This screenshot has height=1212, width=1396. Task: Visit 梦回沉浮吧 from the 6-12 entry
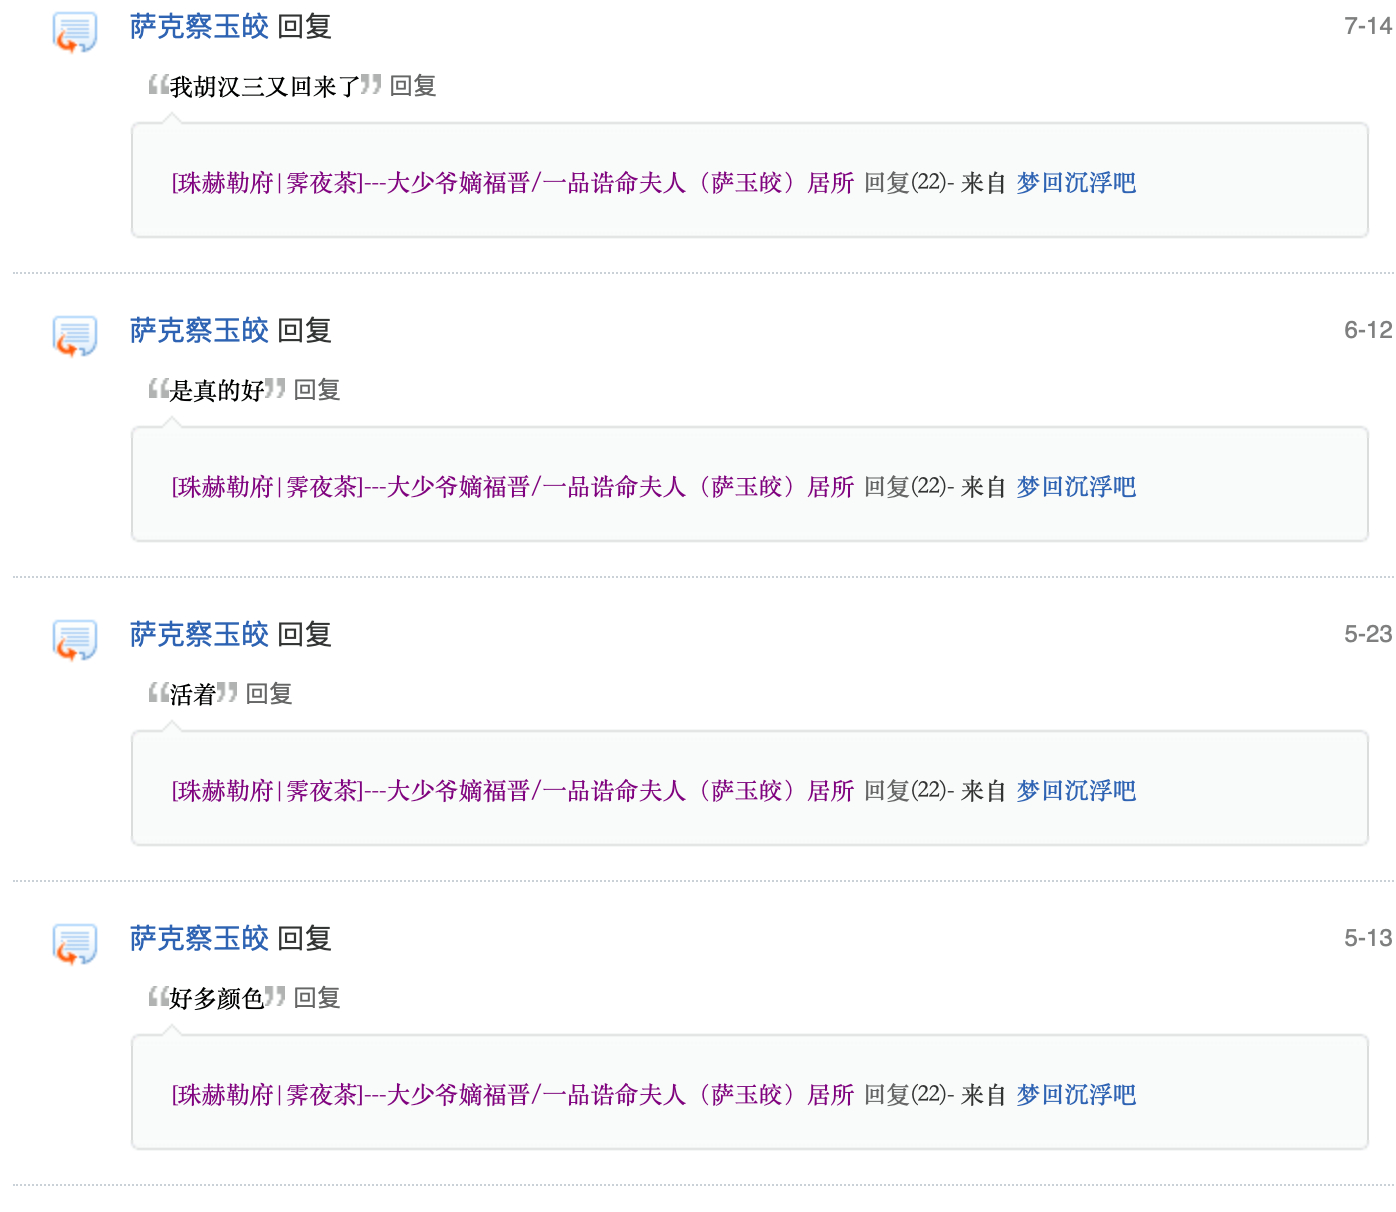click(1076, 487)
